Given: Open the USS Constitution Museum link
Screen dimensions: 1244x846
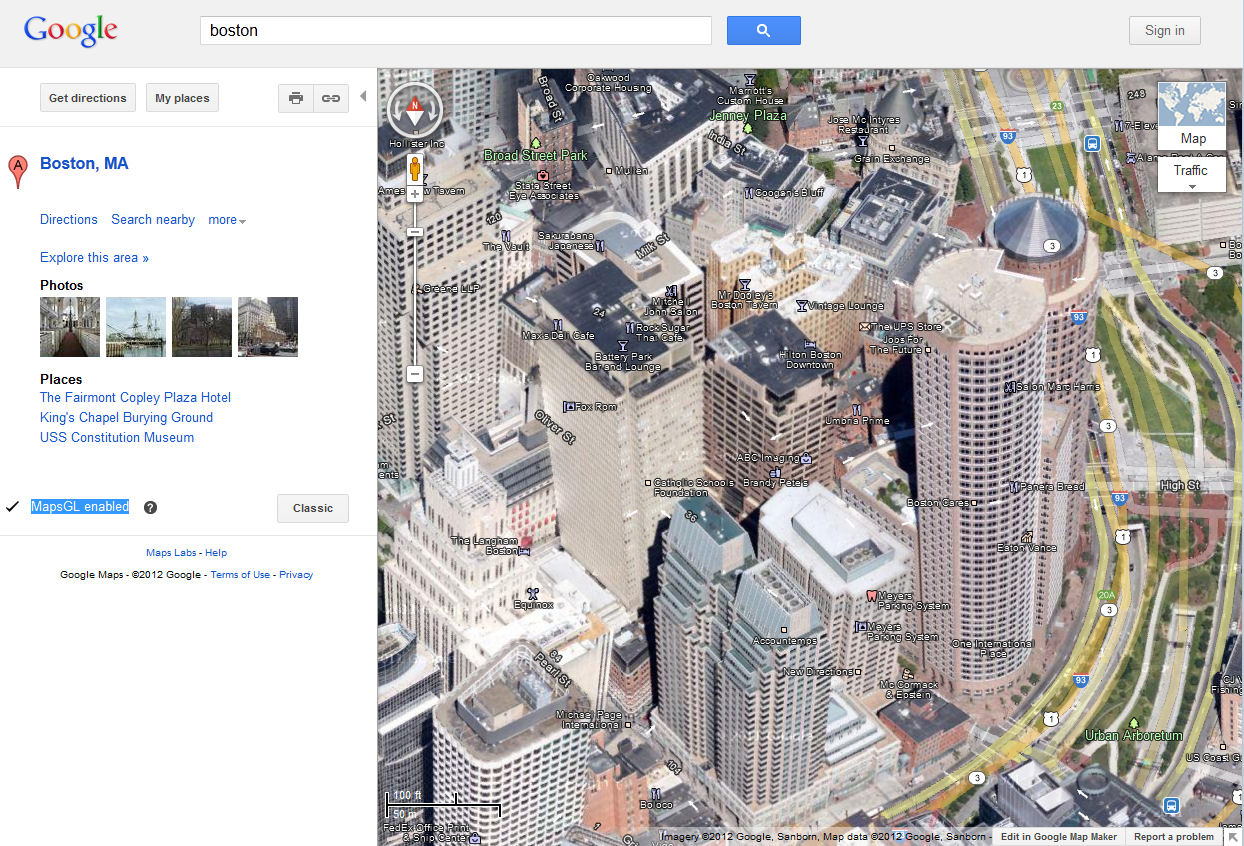Looking at the screenshot, I should (x=117, y=437).
